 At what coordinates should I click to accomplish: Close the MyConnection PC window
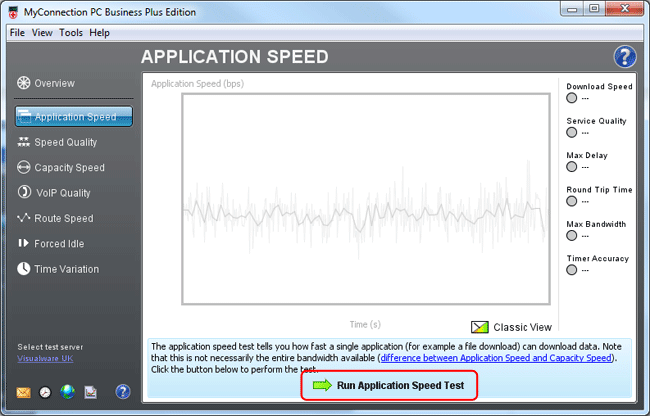625,9
